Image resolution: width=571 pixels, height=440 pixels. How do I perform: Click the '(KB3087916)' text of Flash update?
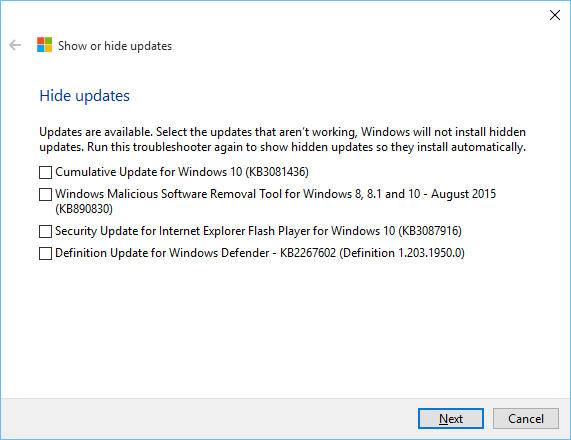(430, 231)
